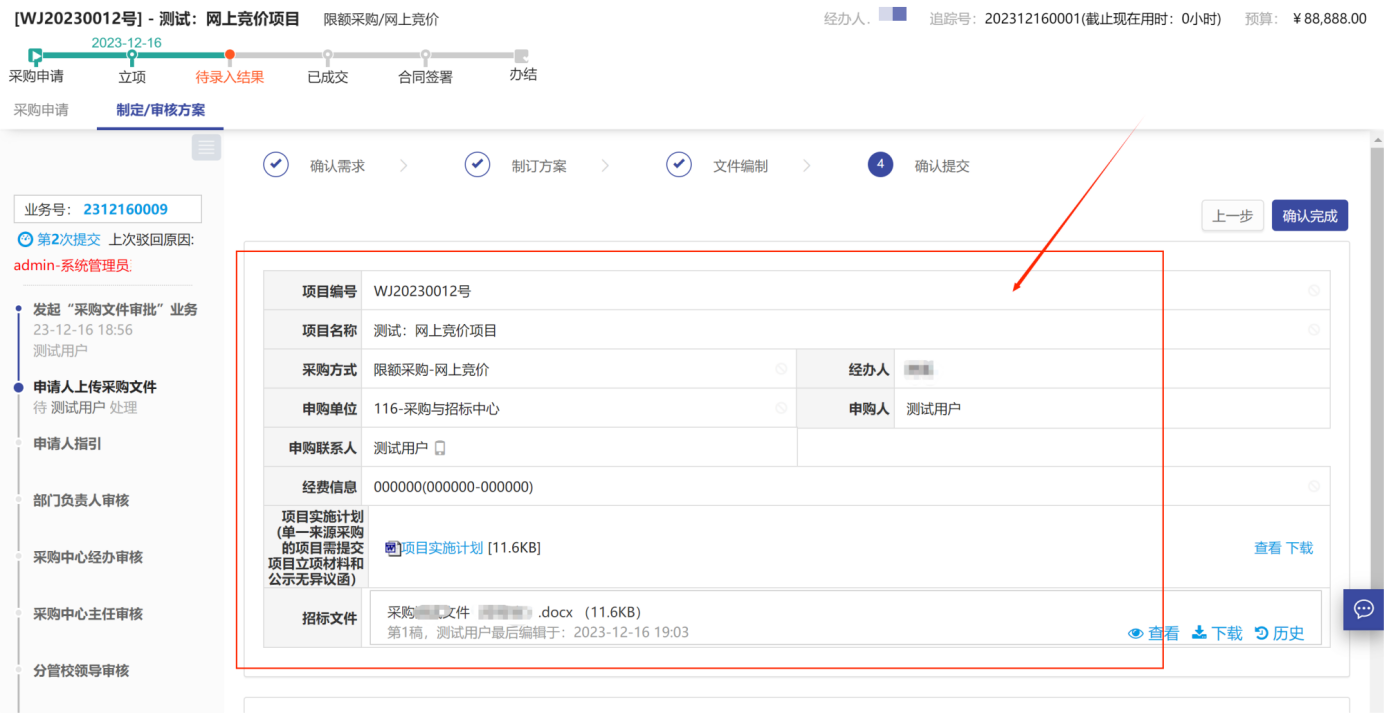The image size is (1384, 713).
Task: Click the history icon beside 历史
Action: point(1261,633)
